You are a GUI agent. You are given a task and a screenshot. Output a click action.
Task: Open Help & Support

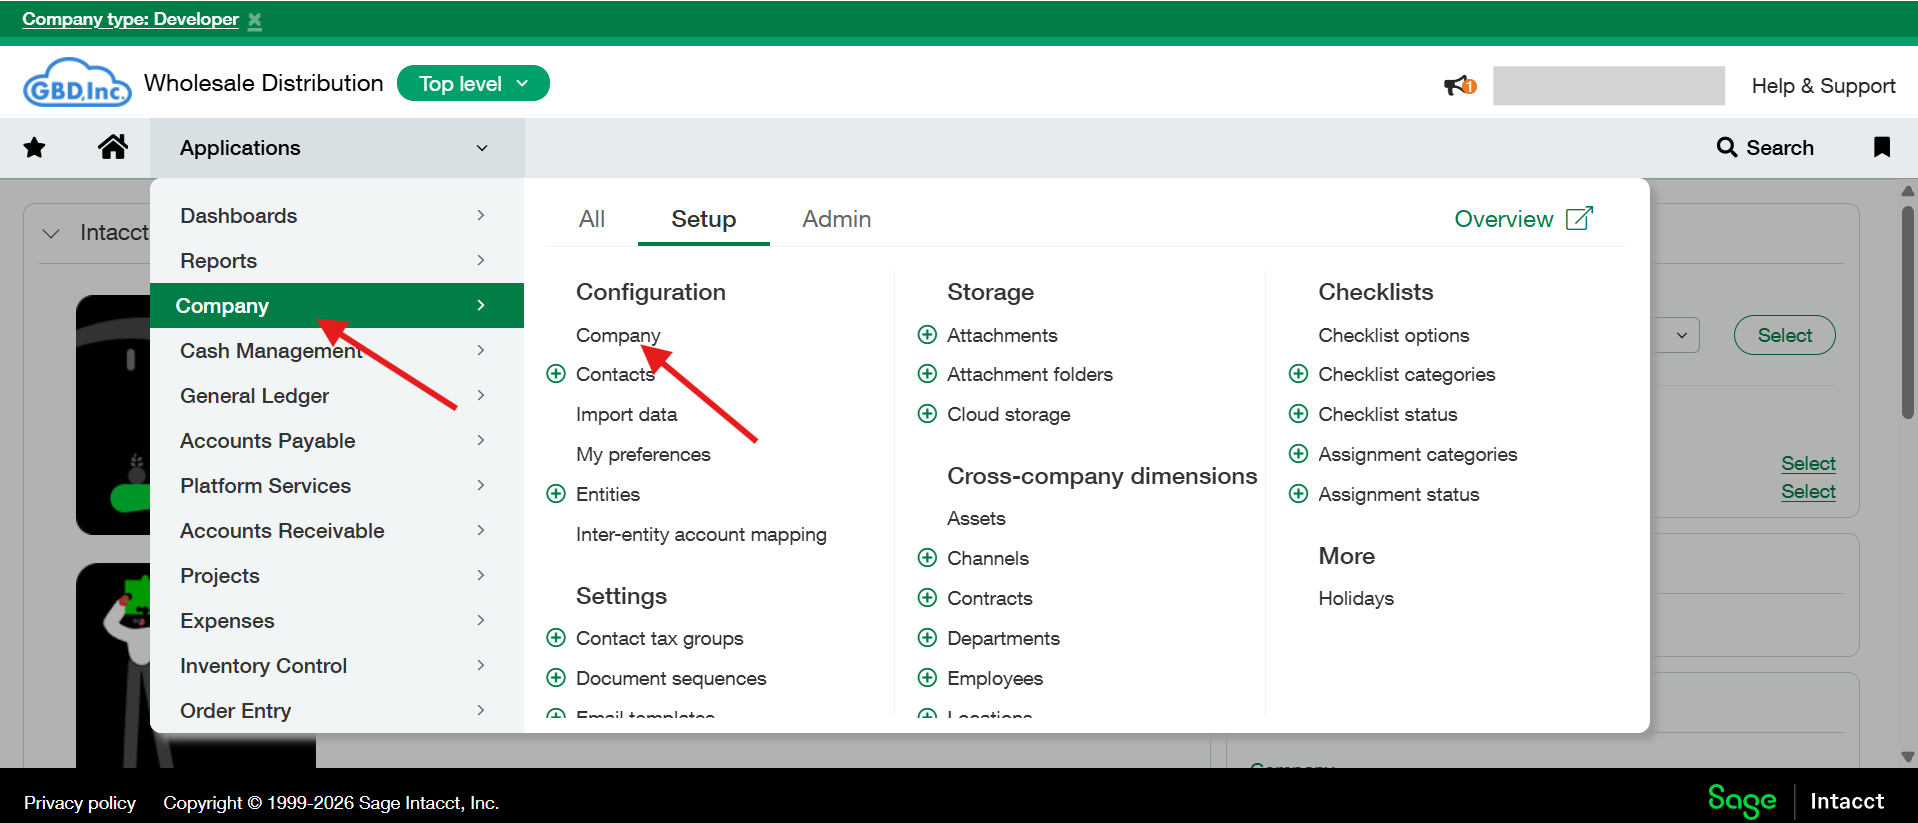click(x=1822, y=86)
